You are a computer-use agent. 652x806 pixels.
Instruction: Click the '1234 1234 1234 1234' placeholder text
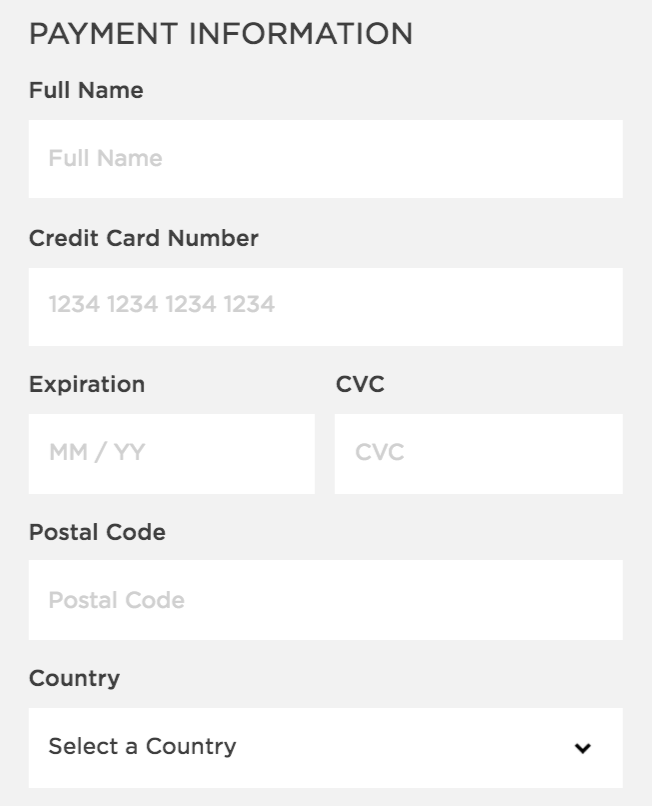(162, 304)
